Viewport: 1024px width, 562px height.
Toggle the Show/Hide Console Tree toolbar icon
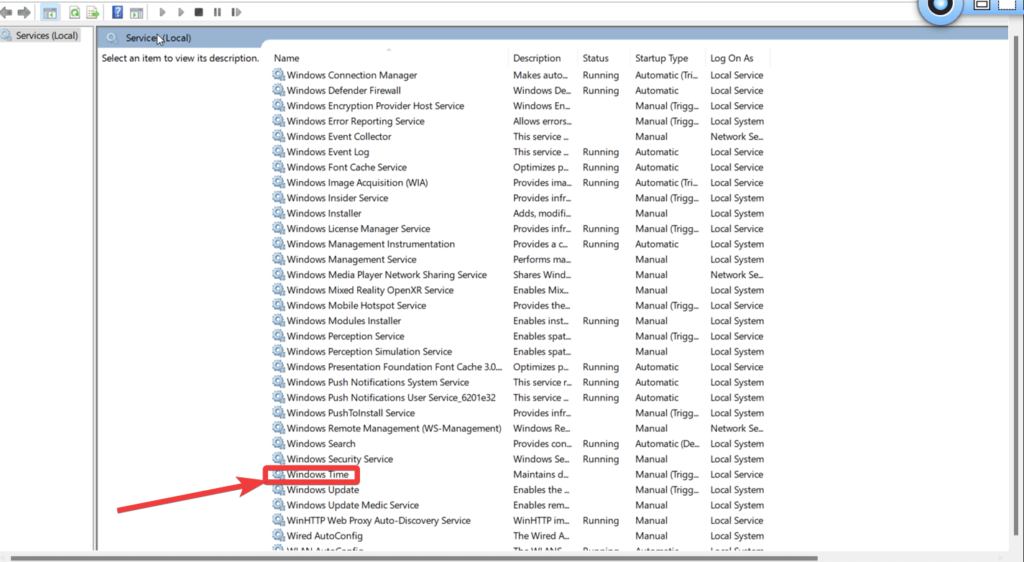pos(50,12)
